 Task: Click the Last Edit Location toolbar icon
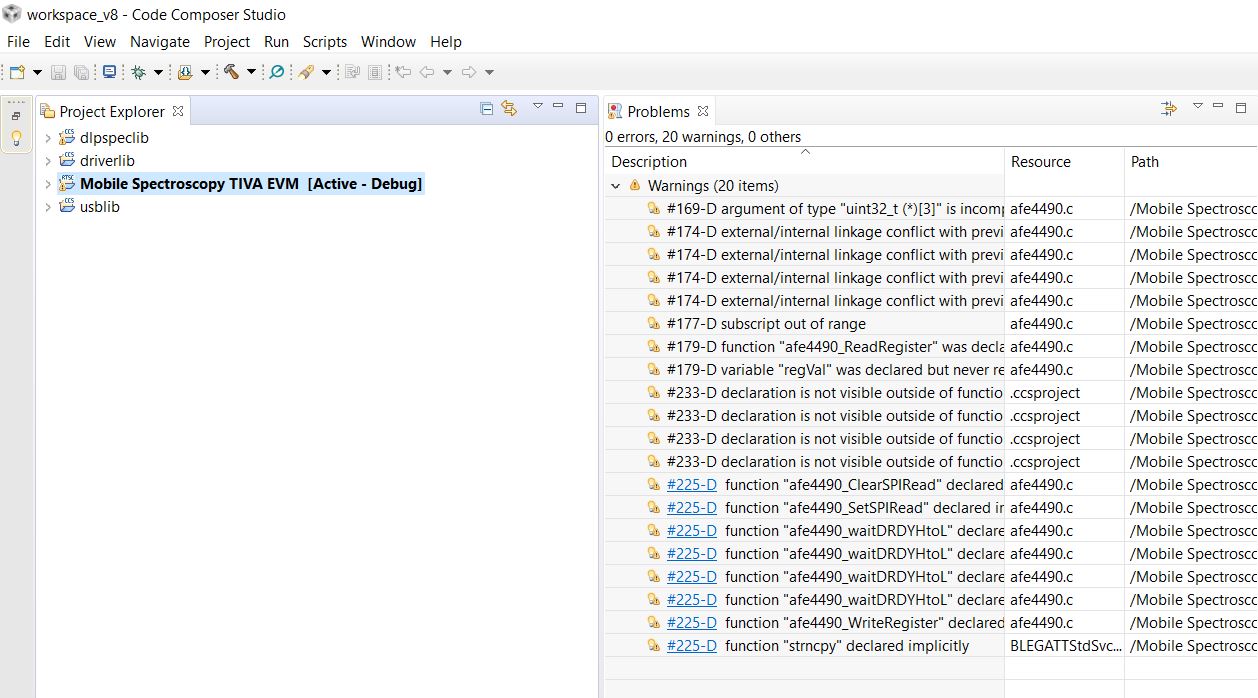tap(402, 72)
